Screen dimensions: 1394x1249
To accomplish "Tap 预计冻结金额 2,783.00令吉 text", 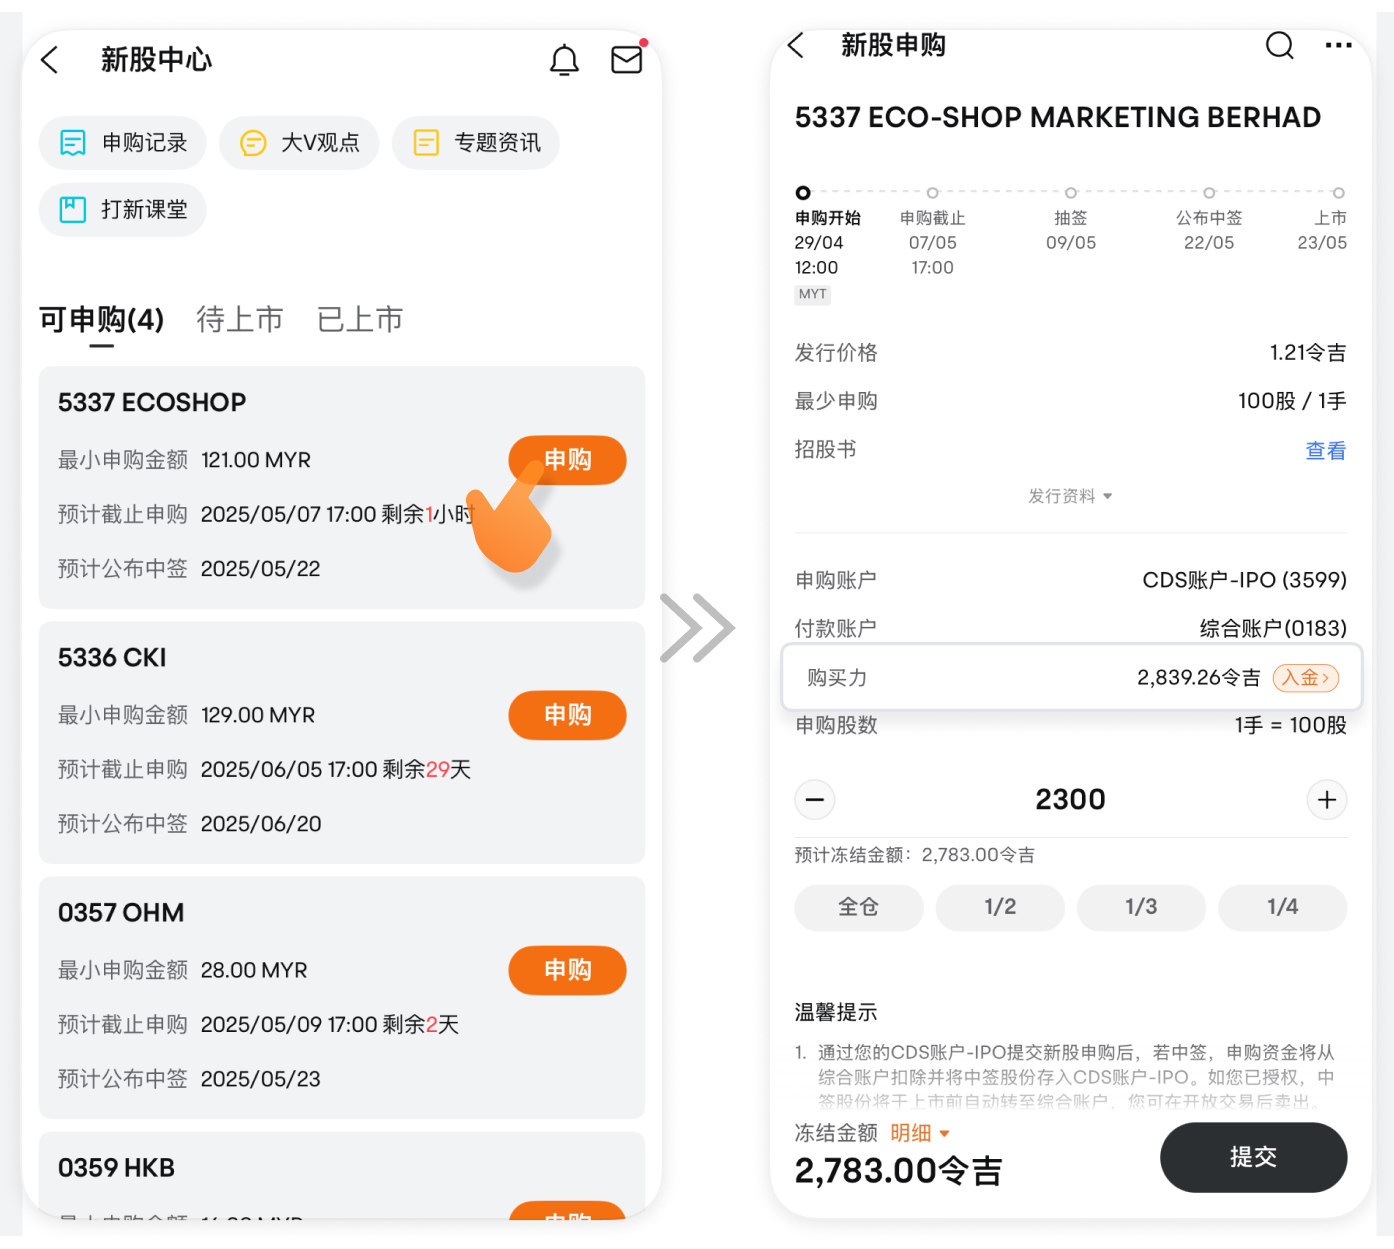I will (915, 855).
